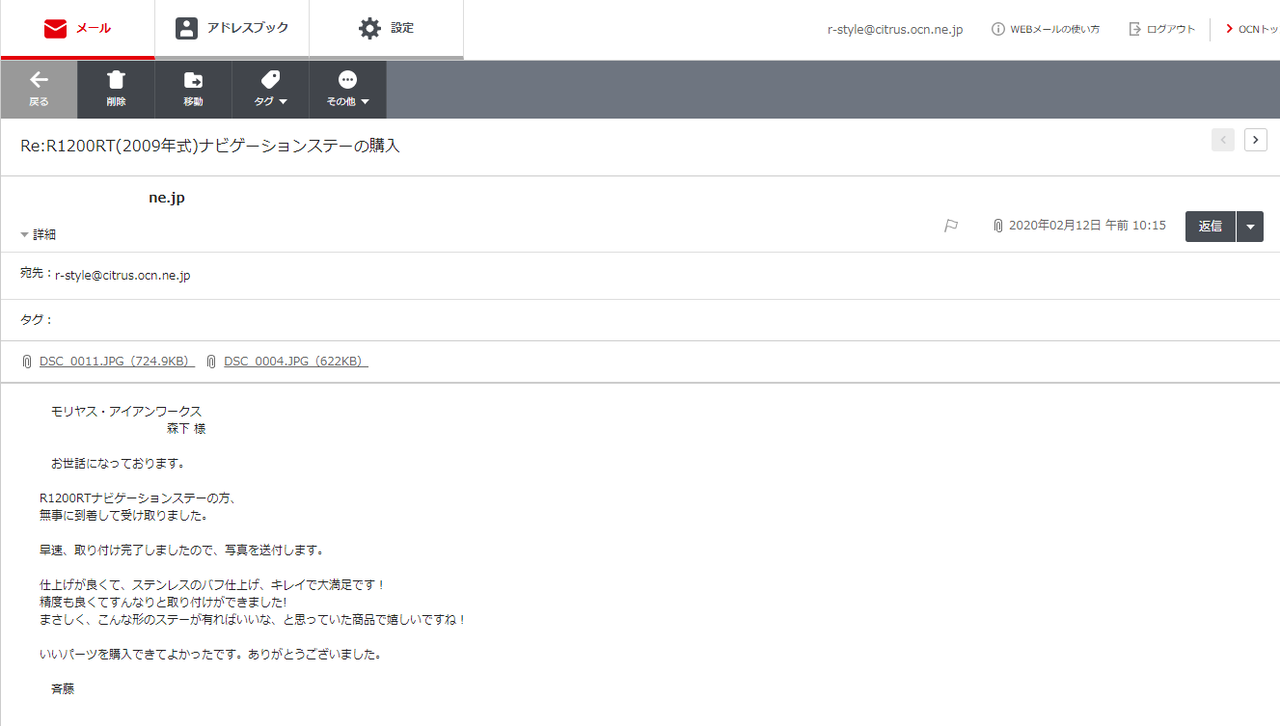This screenshot has height=726, width=1280.
Task: Open attachment DSC_0004.JPG
Action: [296, 361]
